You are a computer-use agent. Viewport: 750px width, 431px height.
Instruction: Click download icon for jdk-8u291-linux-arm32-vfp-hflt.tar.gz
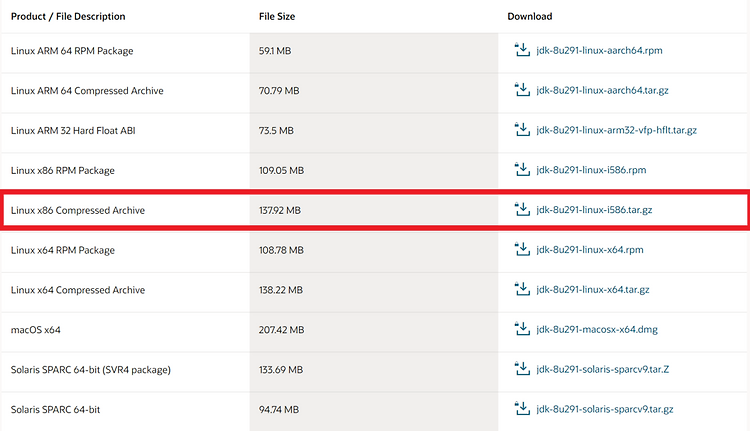522,129
